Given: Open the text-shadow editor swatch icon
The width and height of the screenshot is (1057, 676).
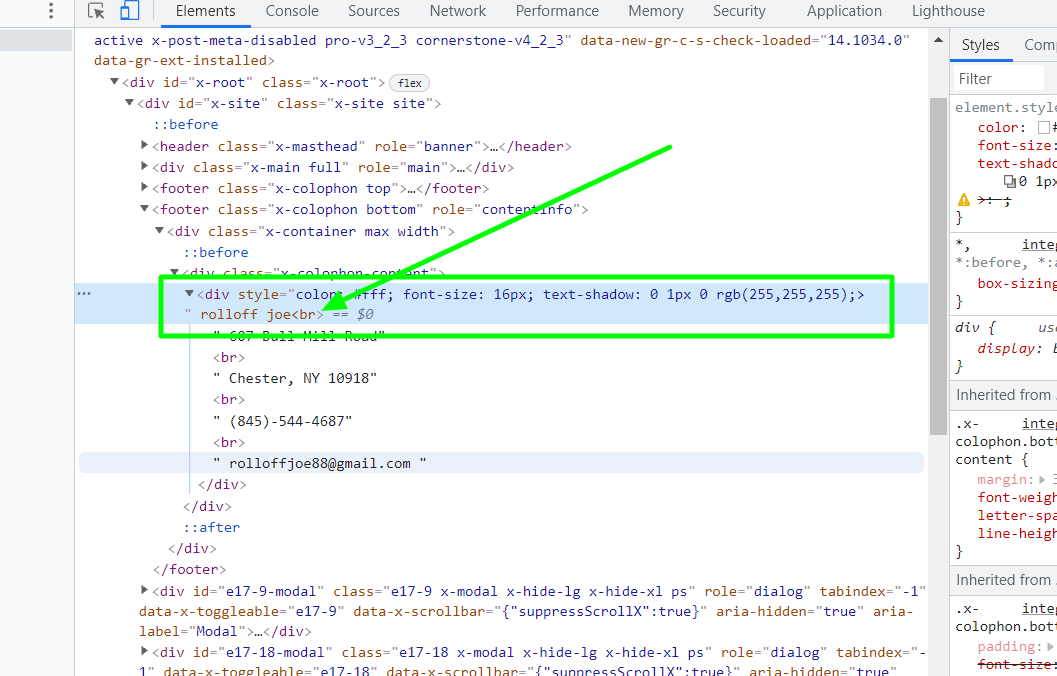Looking at the screenshot, I should pyautogui.click(x=1009, y=182).
